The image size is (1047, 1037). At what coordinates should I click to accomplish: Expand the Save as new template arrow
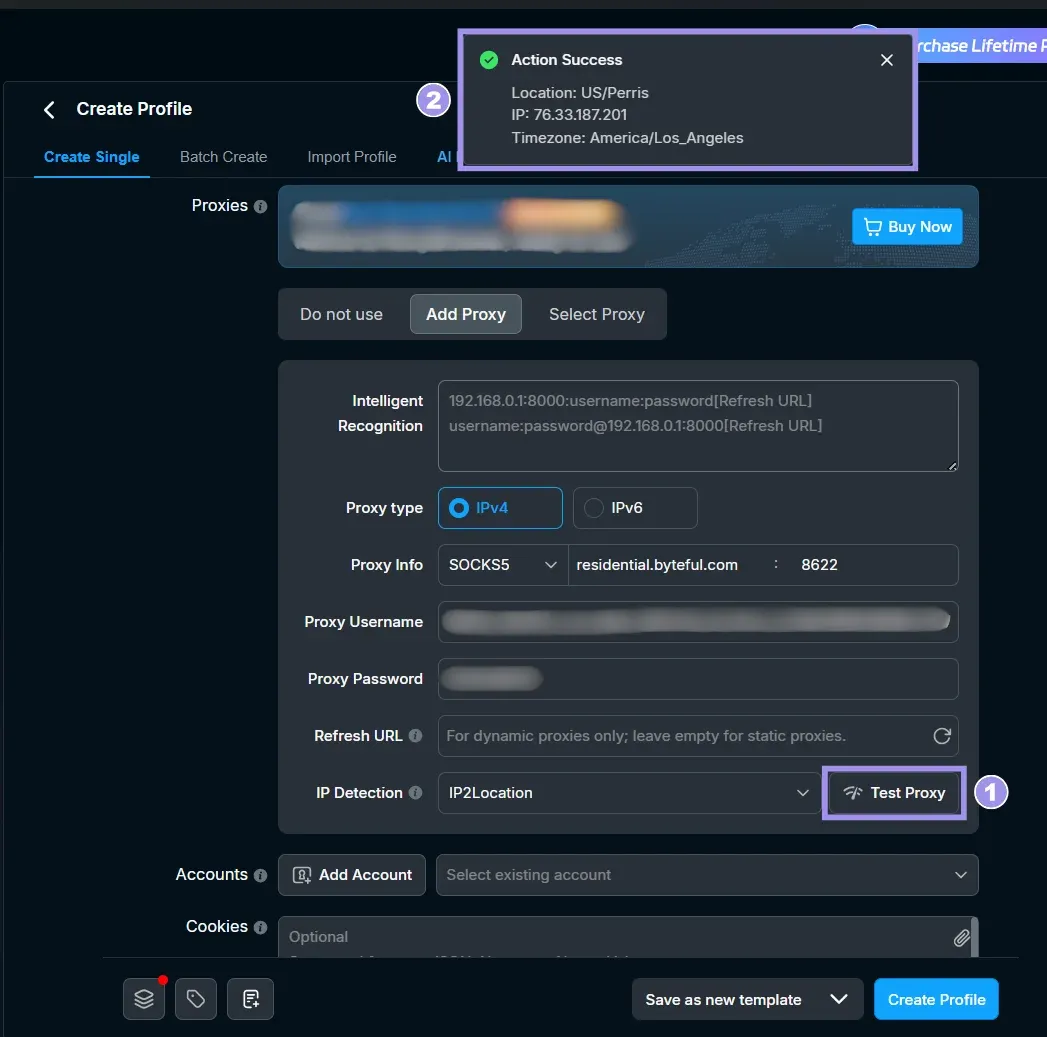(x=839, y=999)
